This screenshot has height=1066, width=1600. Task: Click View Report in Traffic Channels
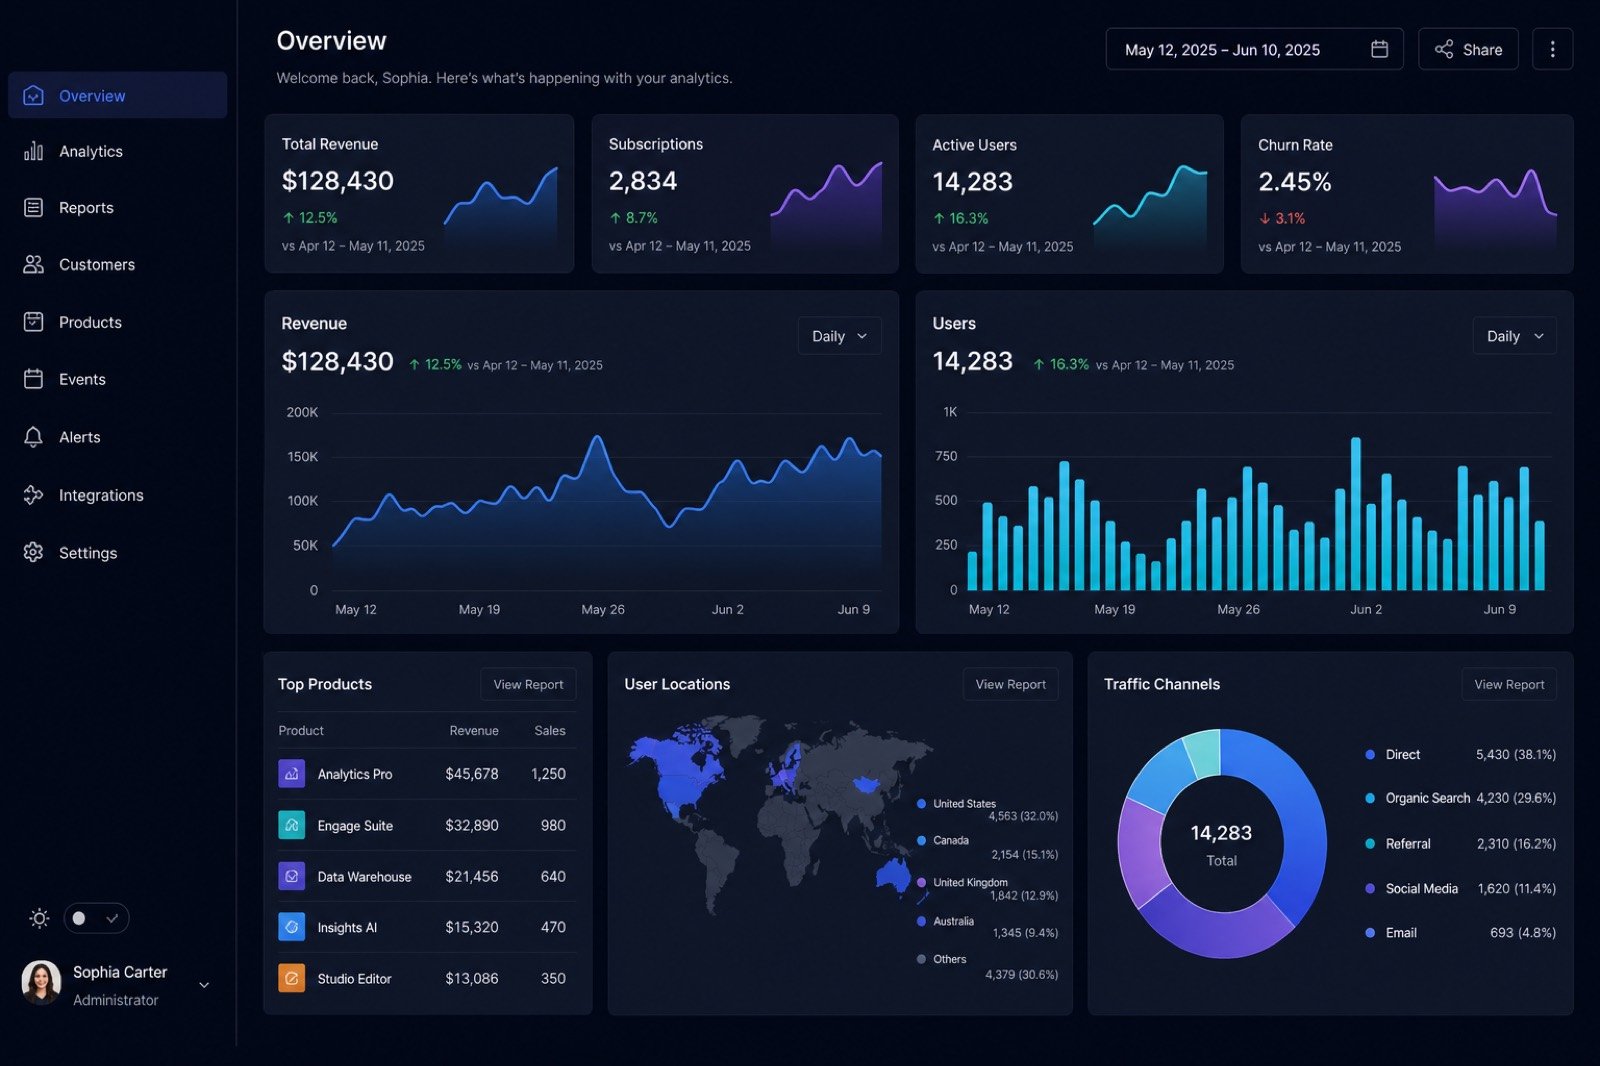click(x=1509, y=684)
